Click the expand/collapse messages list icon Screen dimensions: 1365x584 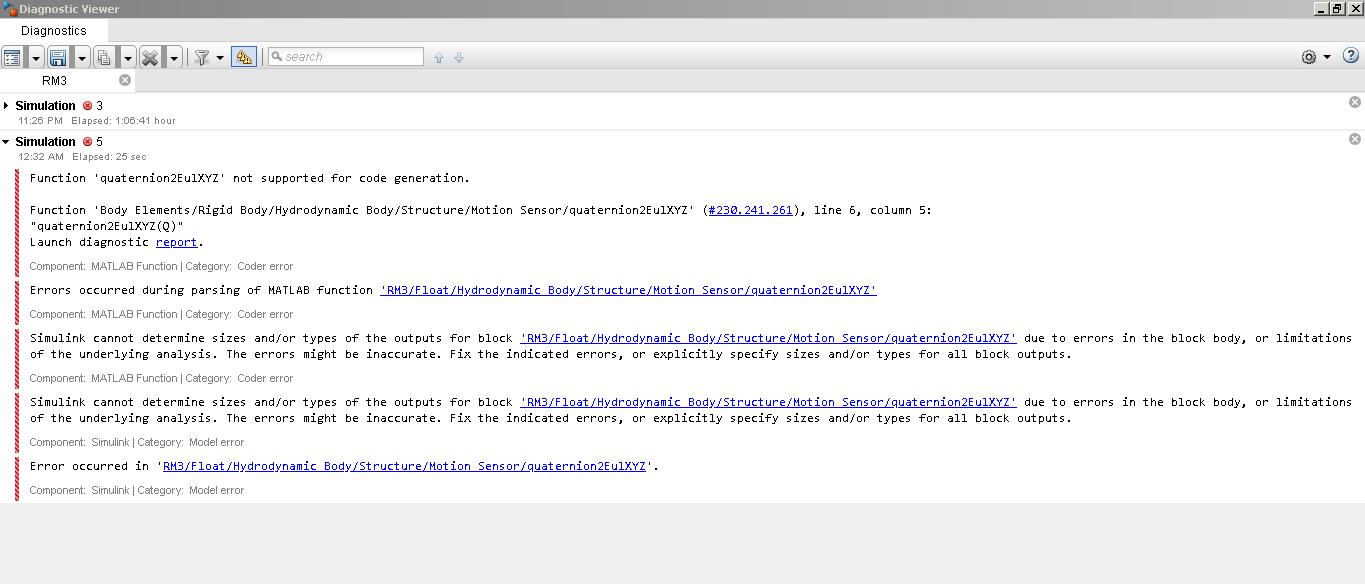pos(13,57)
